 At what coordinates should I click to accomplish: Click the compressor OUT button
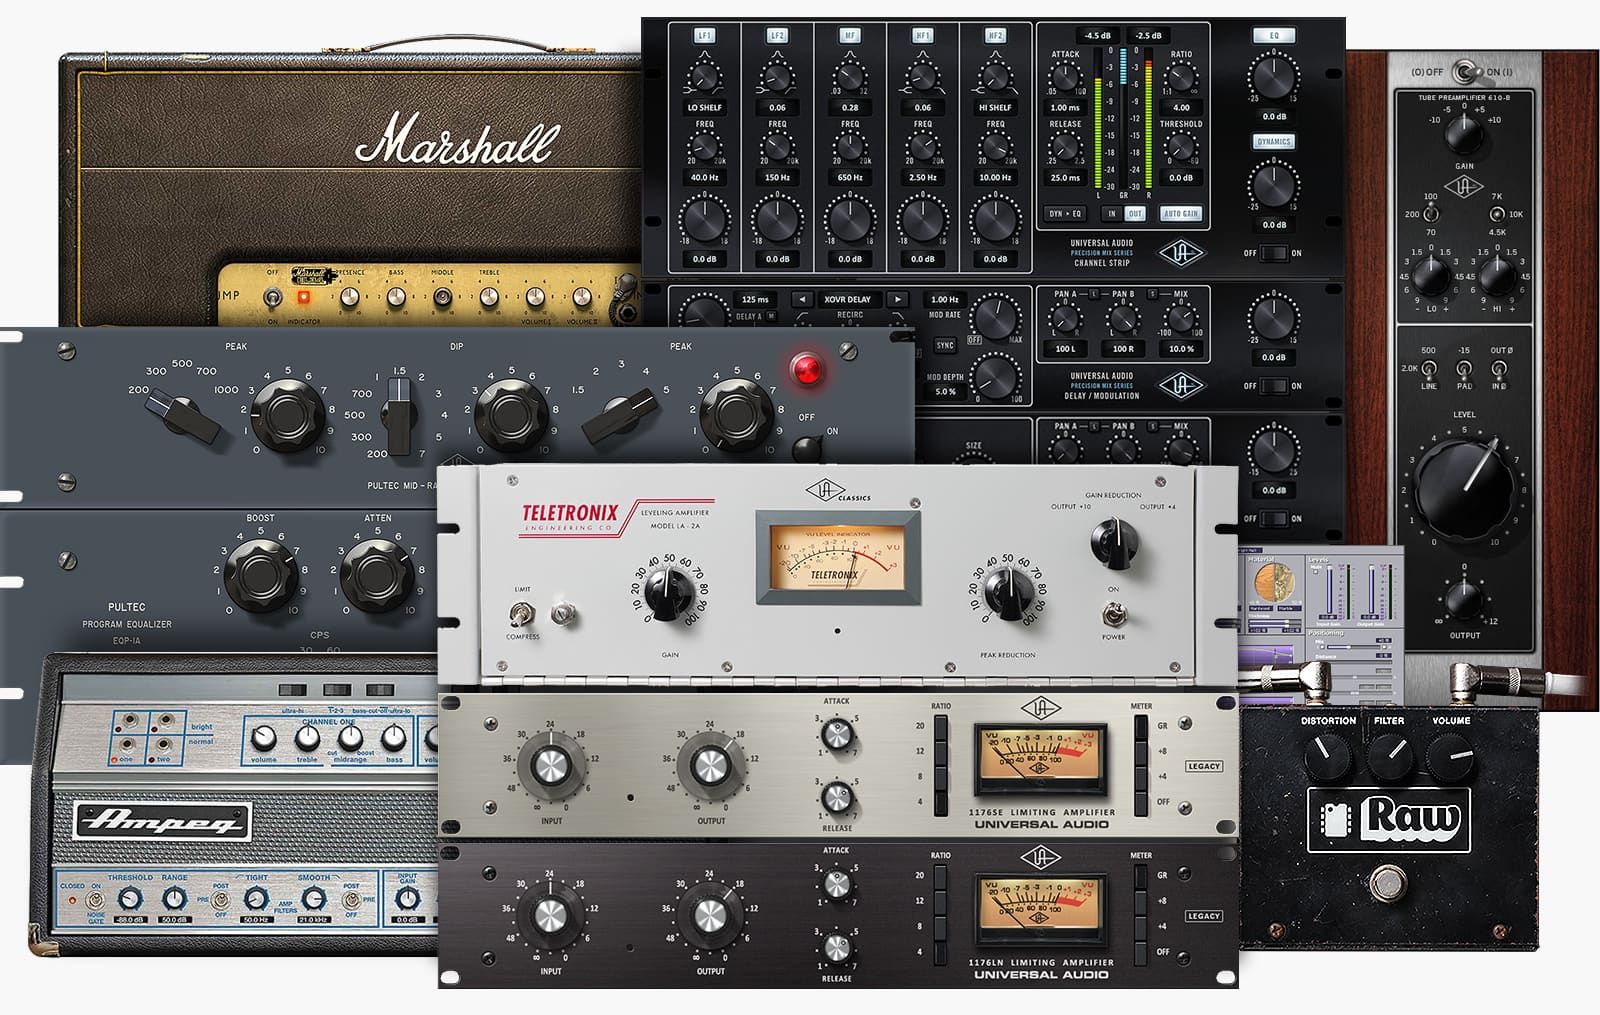(1135, 214)
